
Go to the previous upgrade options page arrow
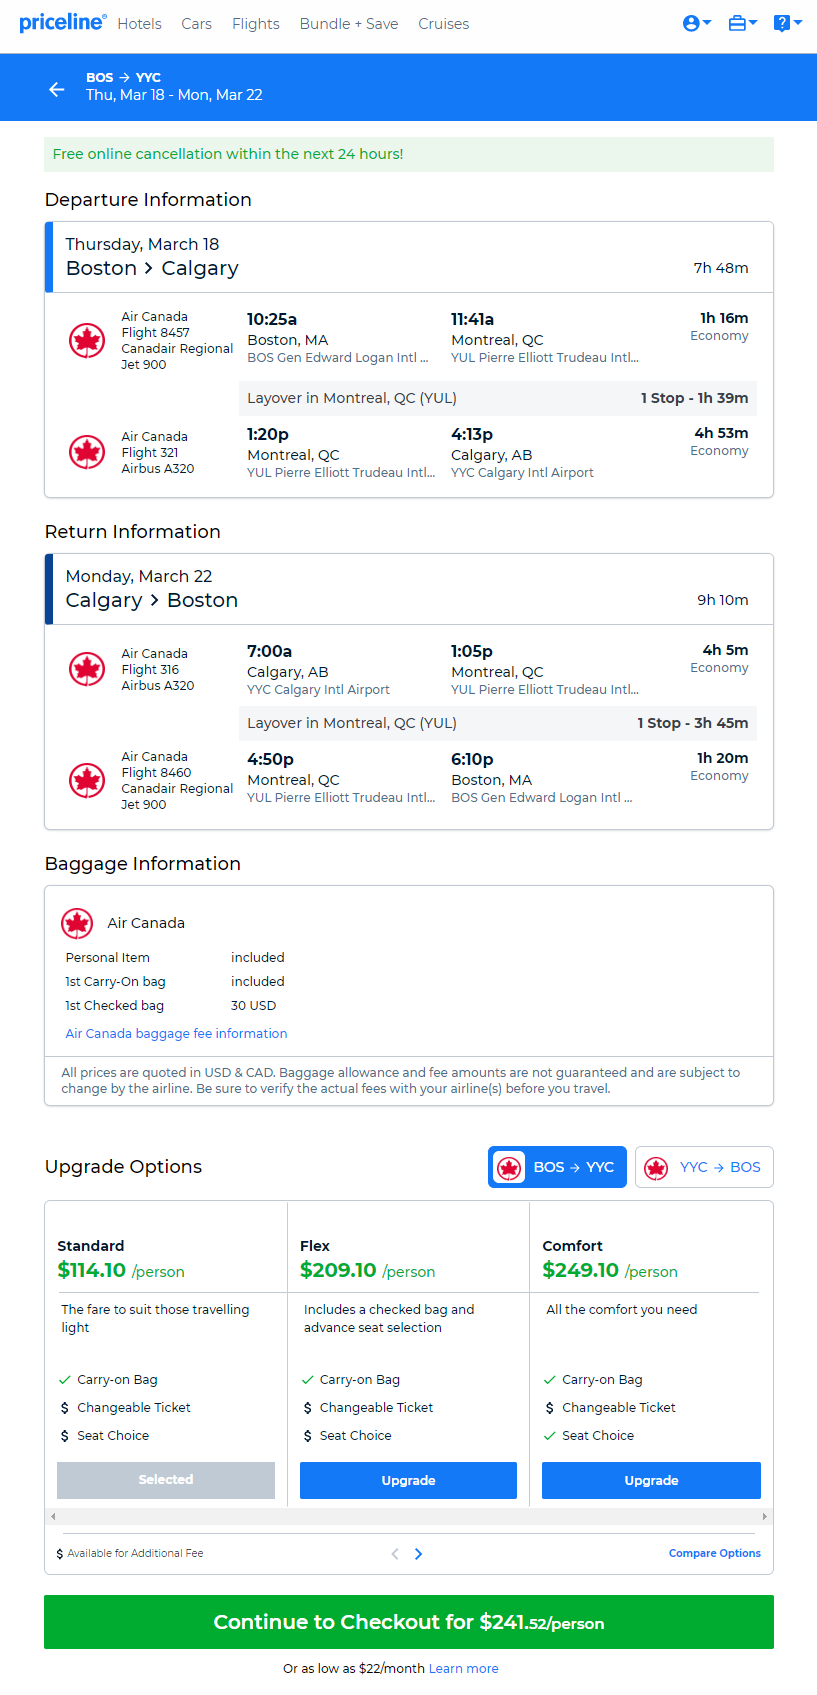point(395,1553)
